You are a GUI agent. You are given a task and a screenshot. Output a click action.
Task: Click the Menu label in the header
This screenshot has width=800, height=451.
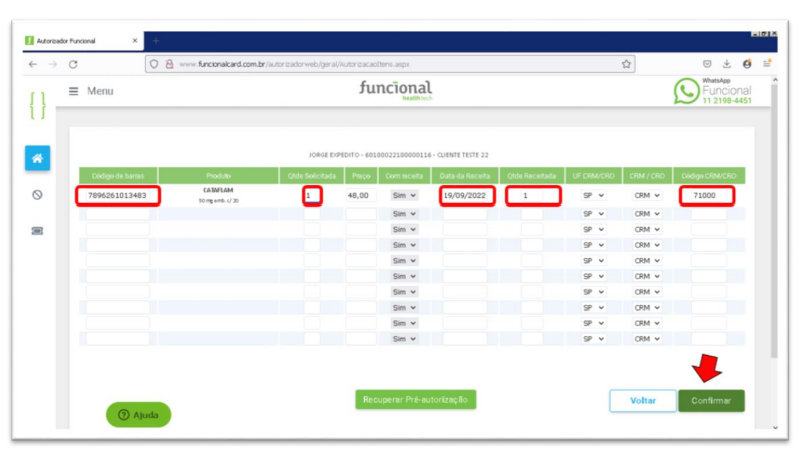[x=100, y=91]
